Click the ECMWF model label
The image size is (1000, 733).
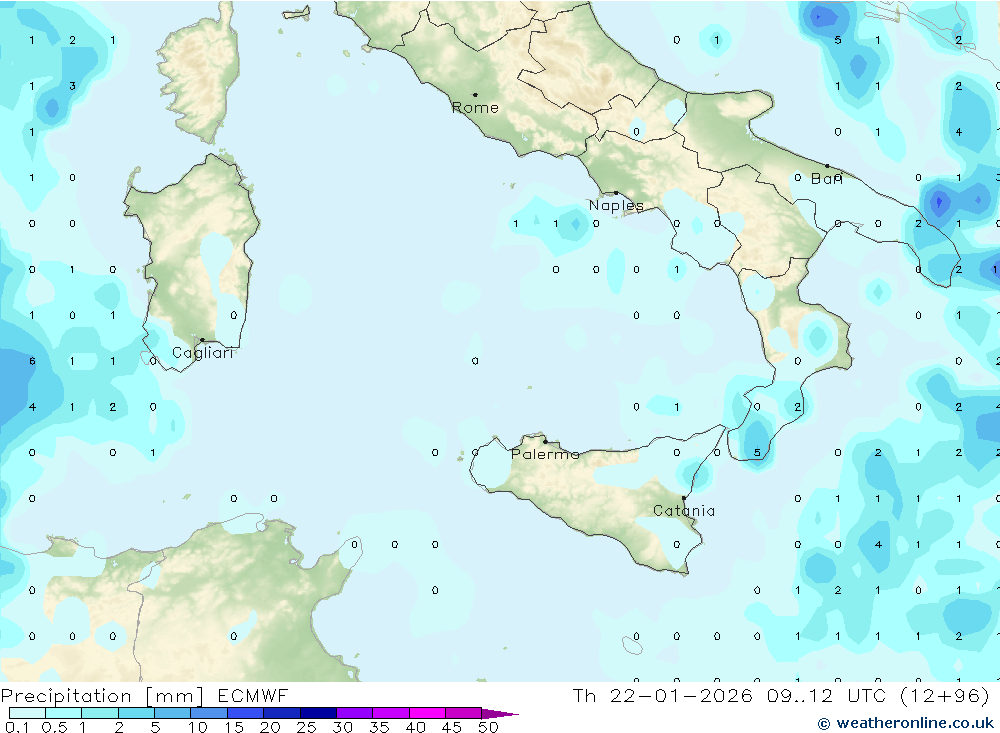point(253,696)
